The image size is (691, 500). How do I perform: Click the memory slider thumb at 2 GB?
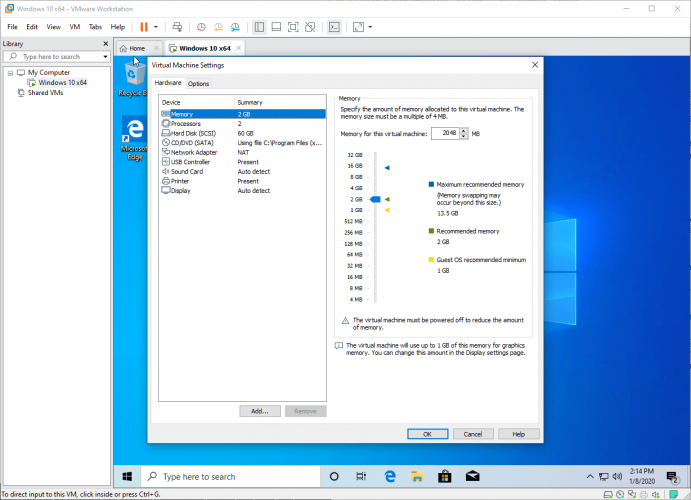[375, 199]
